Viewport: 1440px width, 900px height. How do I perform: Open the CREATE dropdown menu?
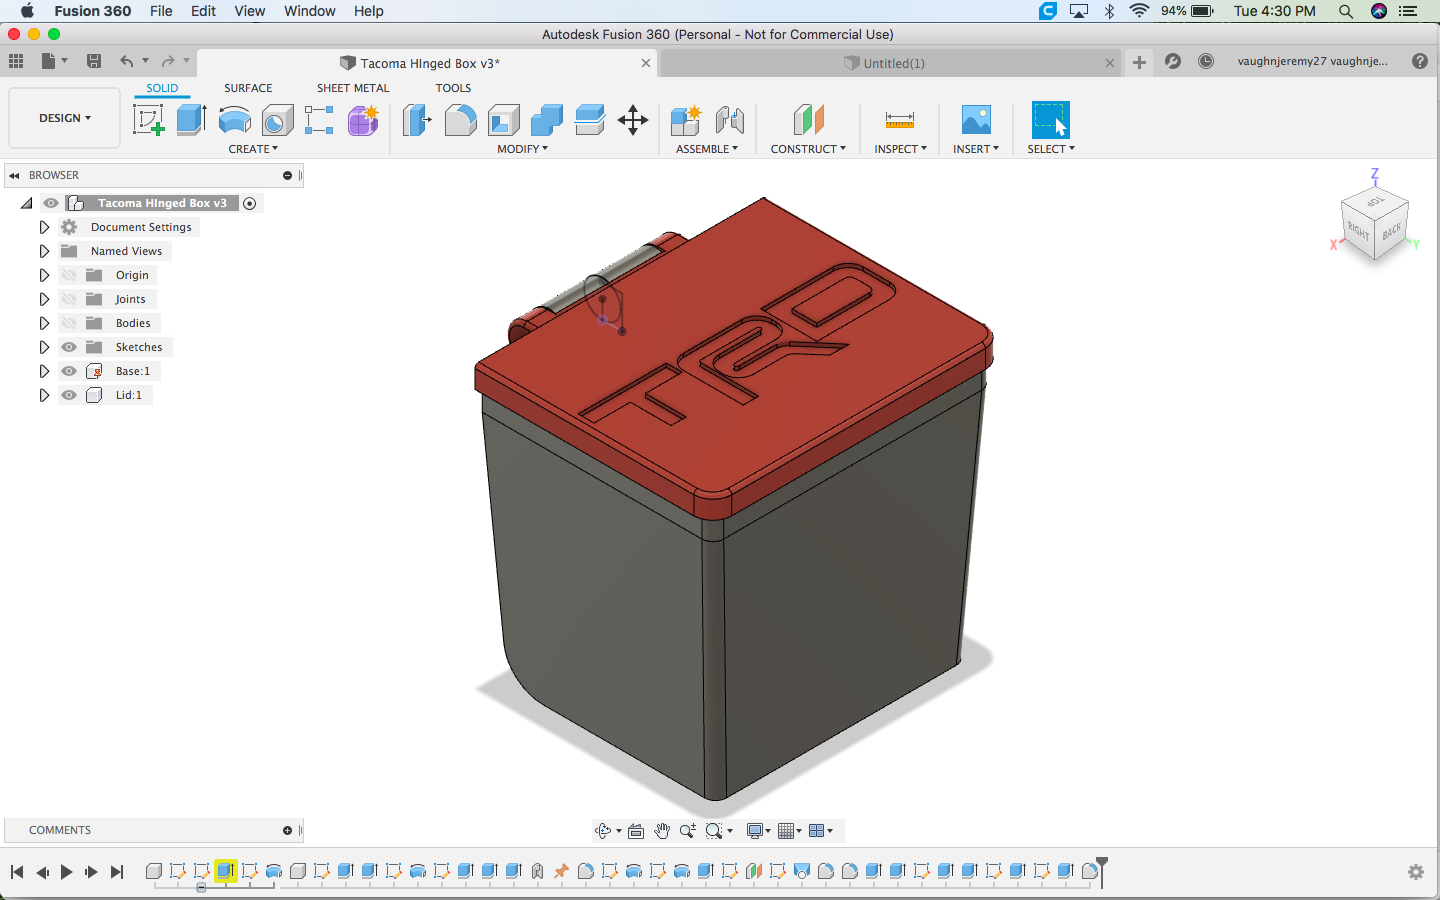click(x=253, y=149)
